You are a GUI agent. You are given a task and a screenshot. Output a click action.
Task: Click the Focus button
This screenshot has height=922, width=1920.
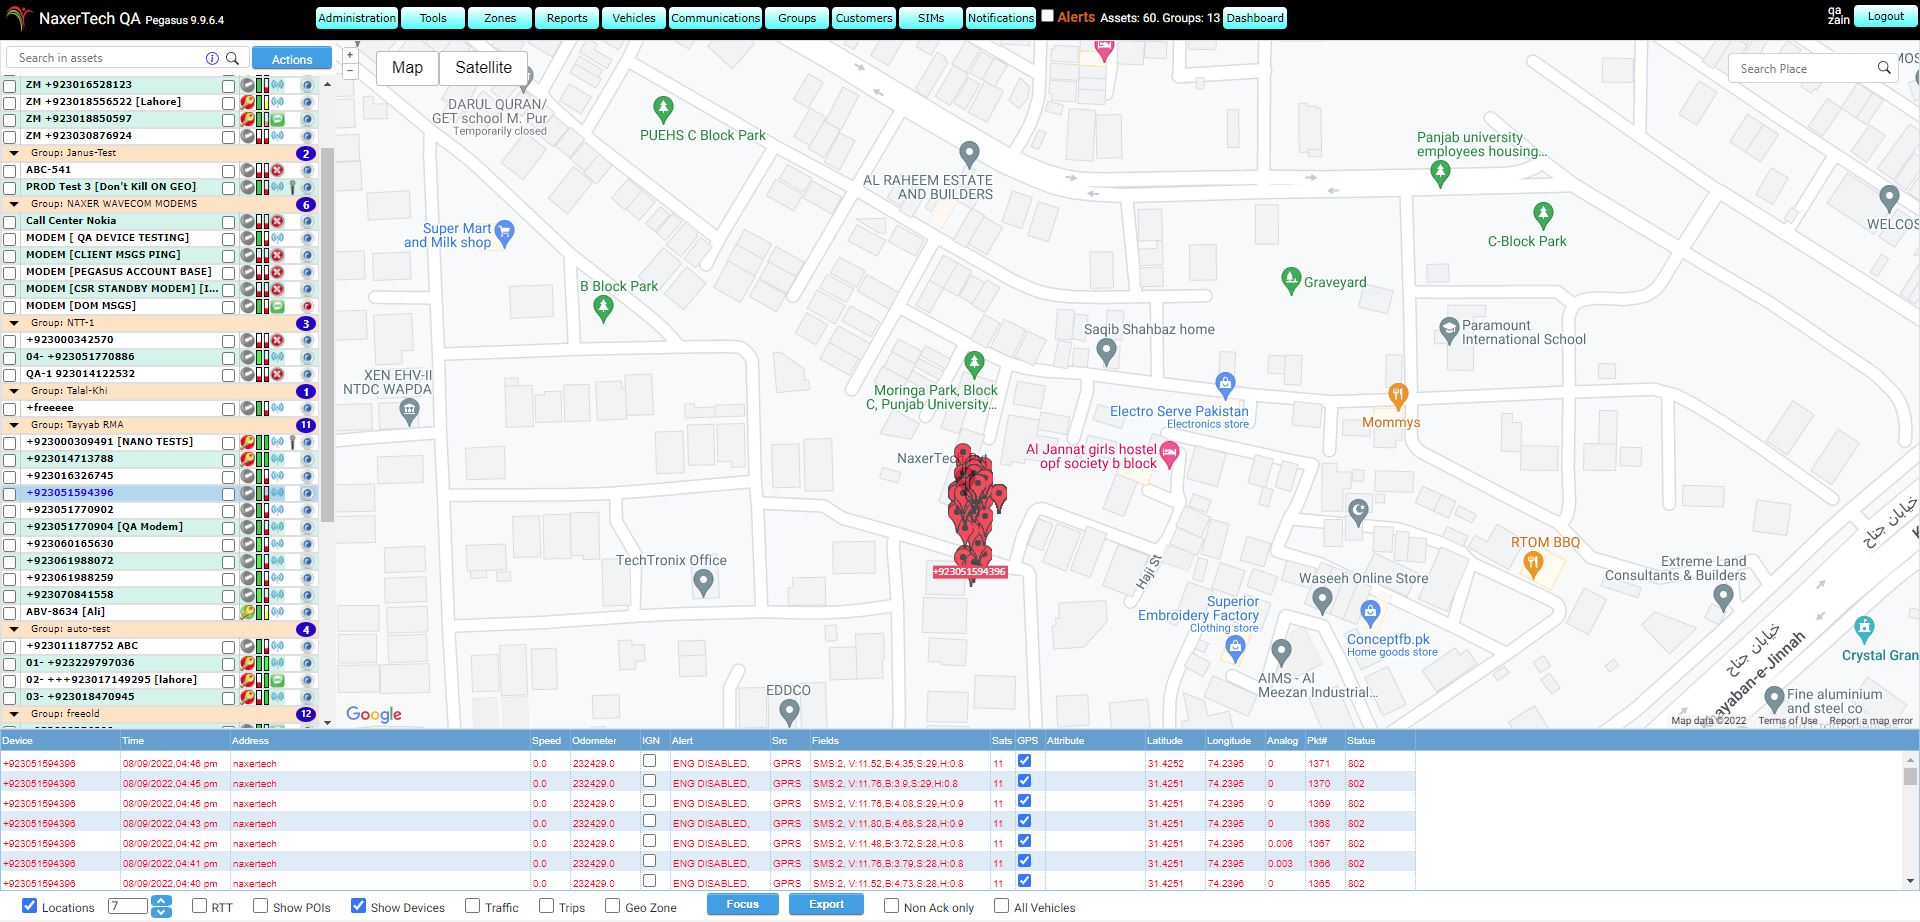coord(742,904)
